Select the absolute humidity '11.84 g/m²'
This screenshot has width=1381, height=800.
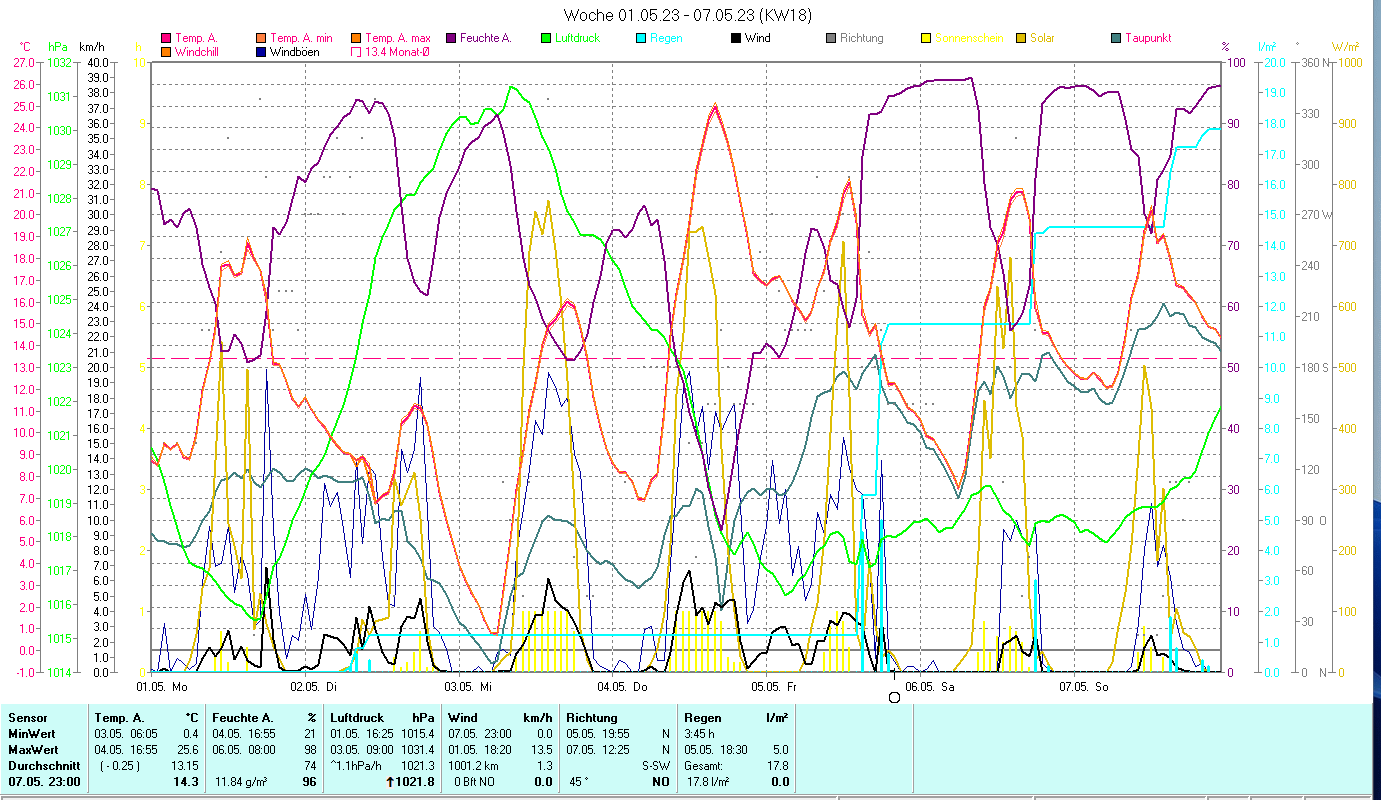click(243, 782)
